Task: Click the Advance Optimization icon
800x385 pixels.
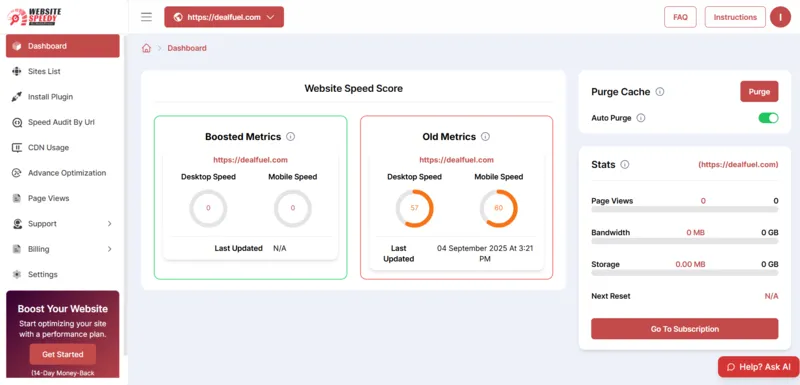Action: 17,173
